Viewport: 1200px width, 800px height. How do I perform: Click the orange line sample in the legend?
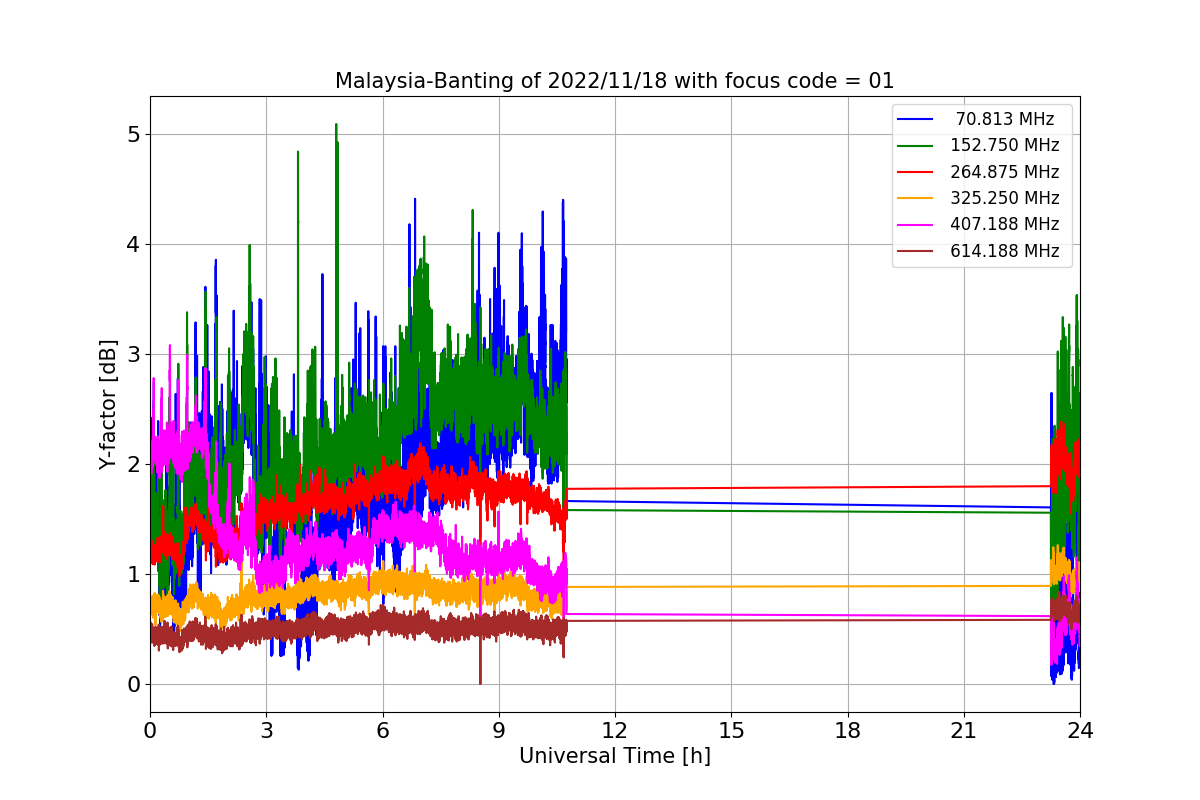pyautogui.click(x=916, y=198)
